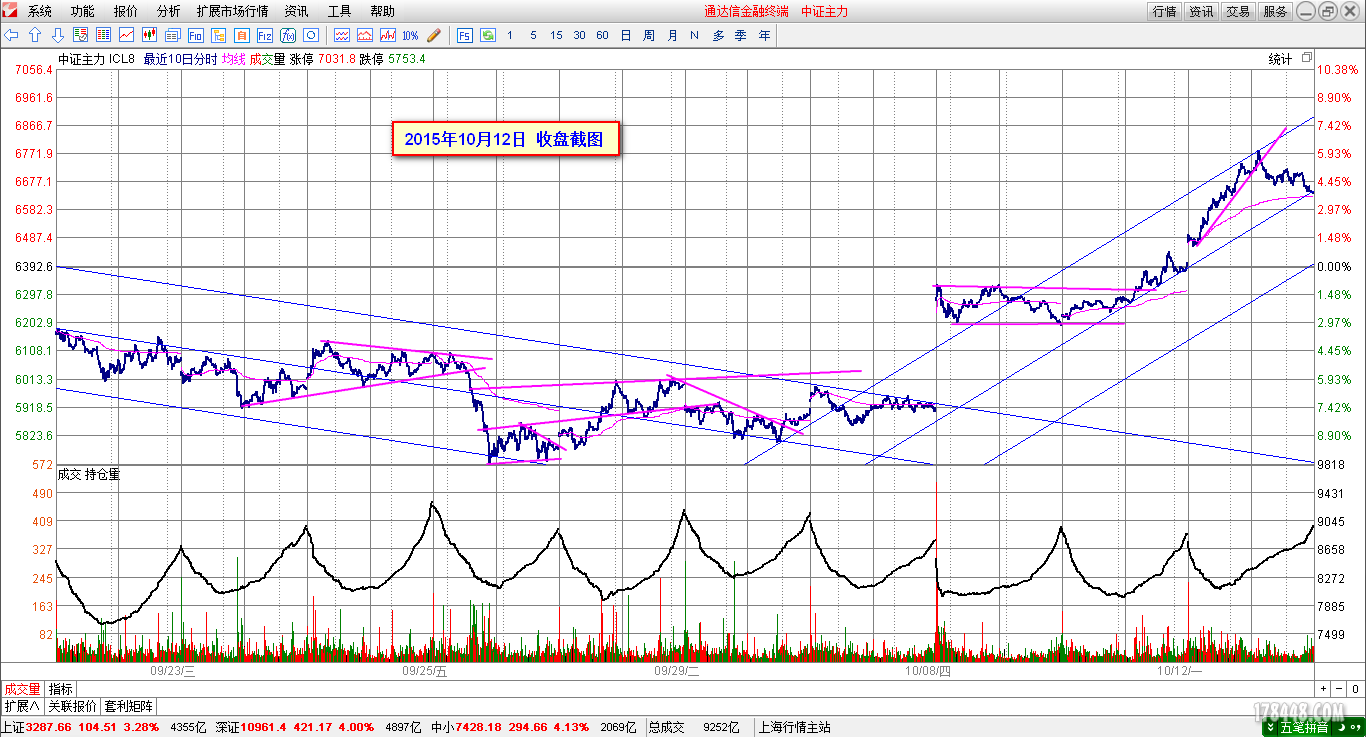Image resolution: width=1366 pixels, height=737 pixels.
Task: Click the down arrow toolbar icon
Action: point(58,35)
